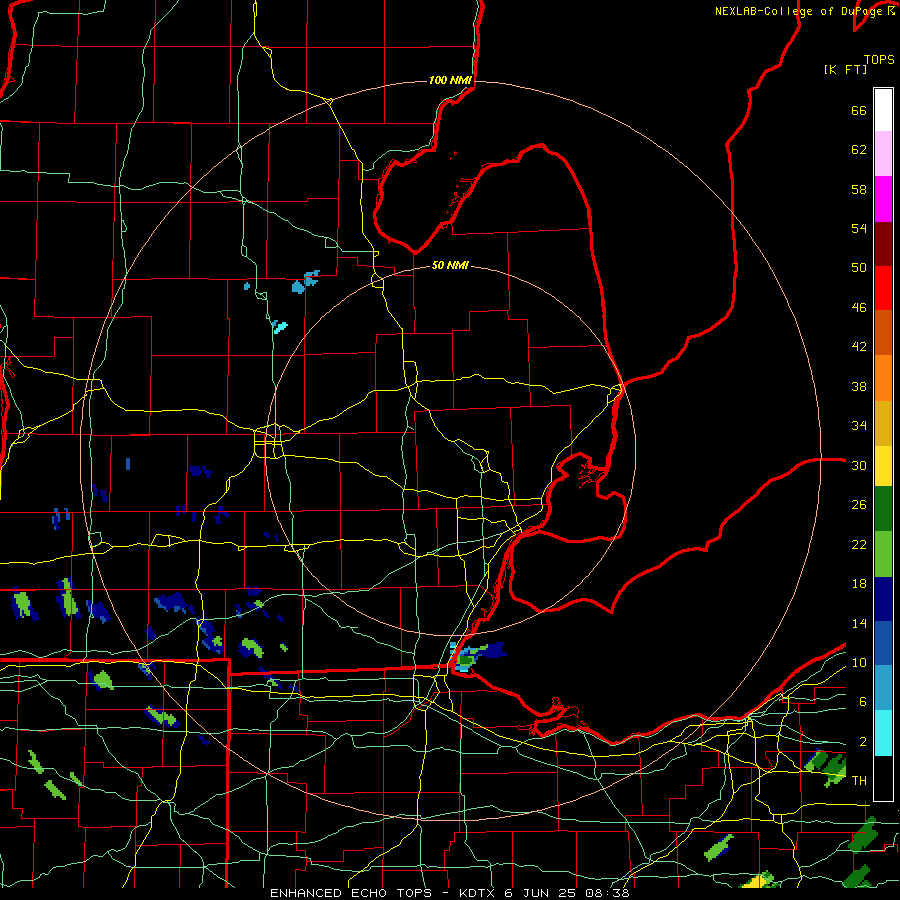Click the '10' legend value
This screenshot has width=900, height=900.
click(859, 663)
